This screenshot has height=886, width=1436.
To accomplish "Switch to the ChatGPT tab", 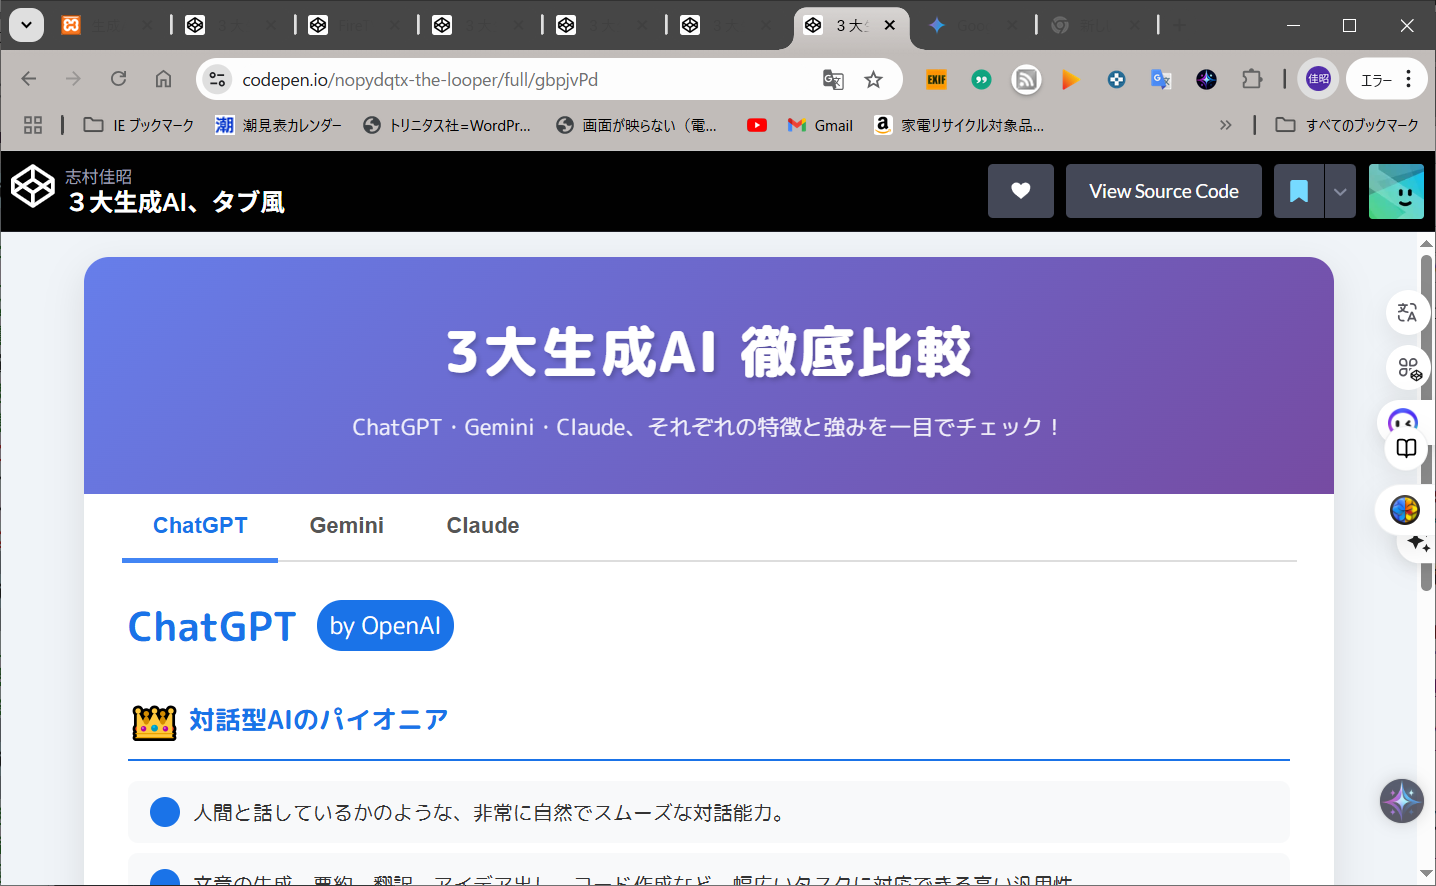I will [200, 526].
